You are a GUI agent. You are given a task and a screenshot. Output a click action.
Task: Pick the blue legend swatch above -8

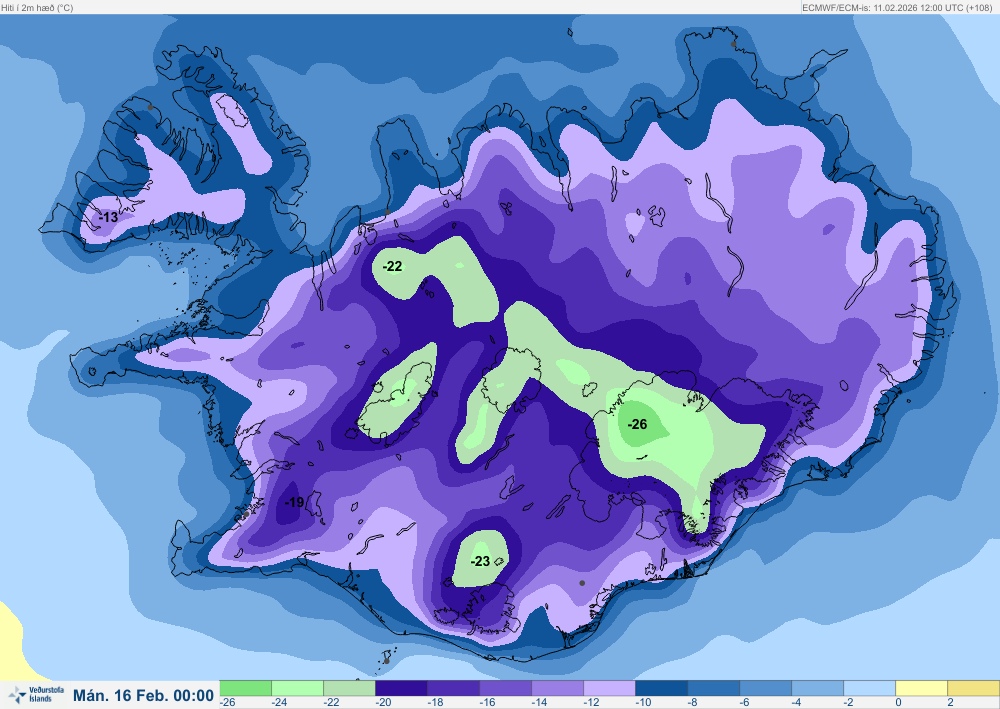click(x=714, y=688)
